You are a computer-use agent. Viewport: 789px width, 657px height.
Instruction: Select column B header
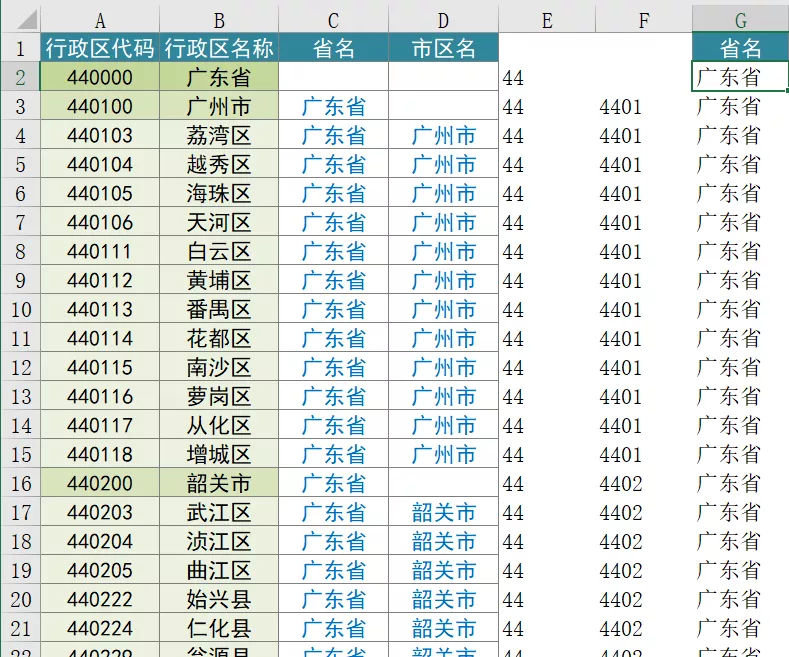click(x=219, y=20)
